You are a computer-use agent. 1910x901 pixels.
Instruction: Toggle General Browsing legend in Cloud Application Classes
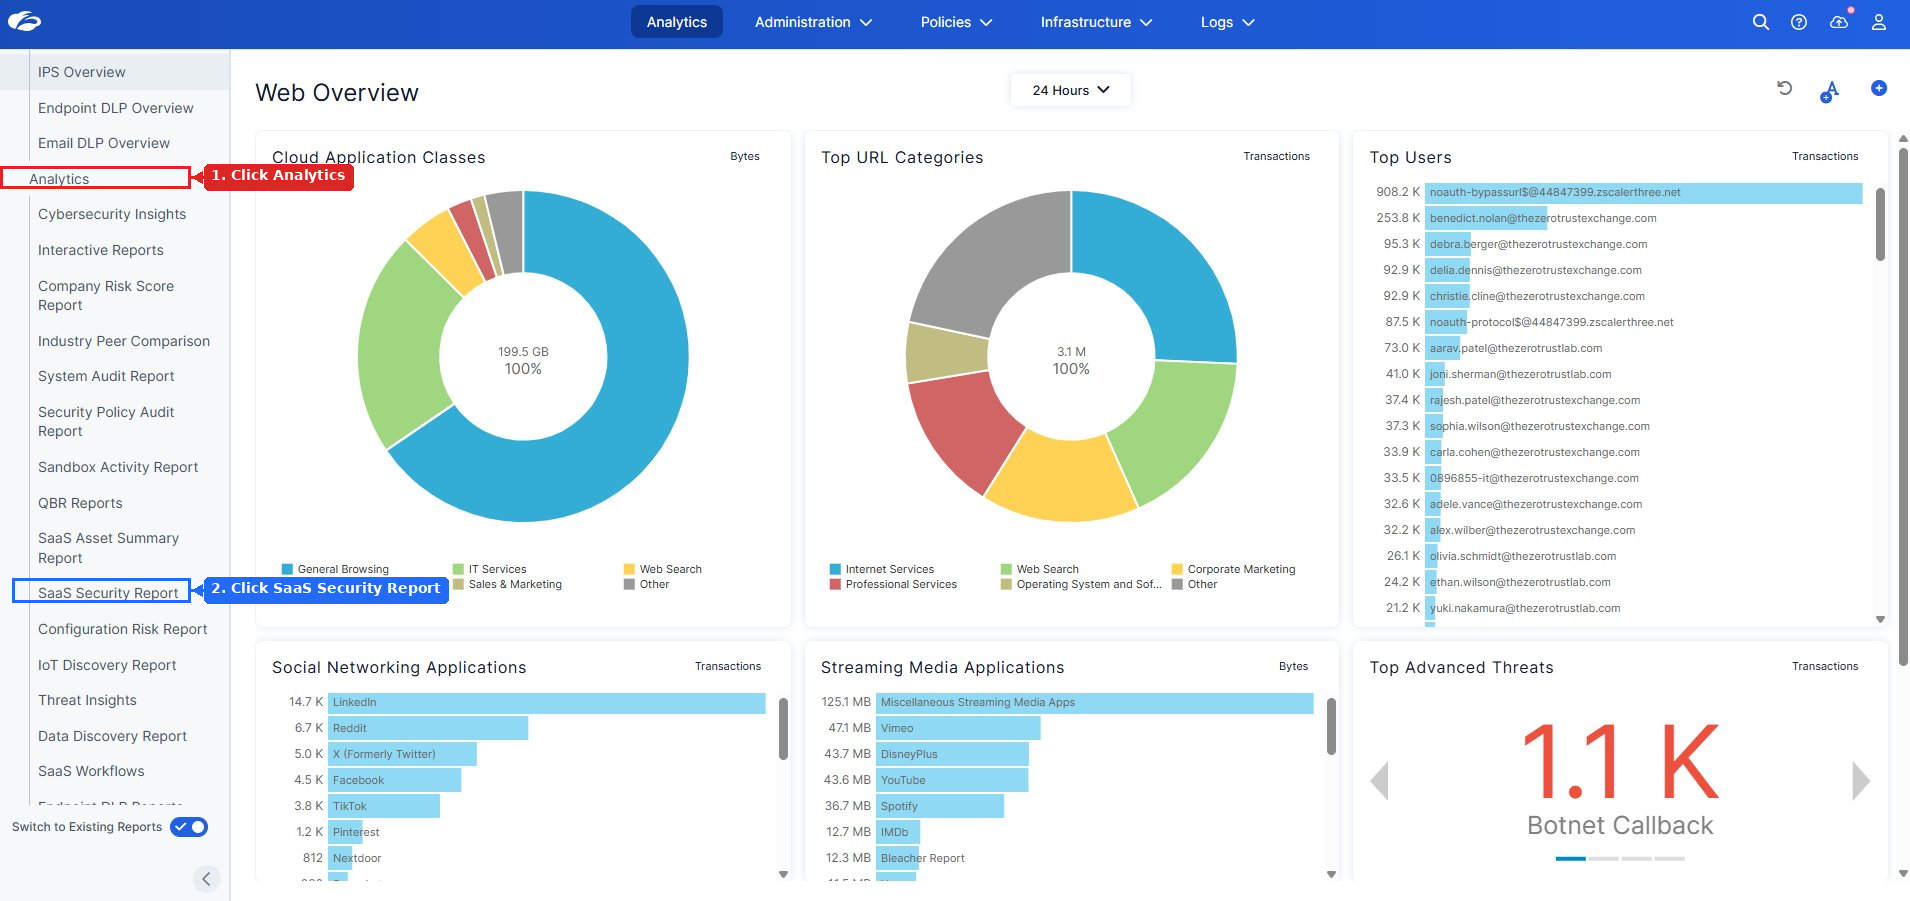[336, 569]
